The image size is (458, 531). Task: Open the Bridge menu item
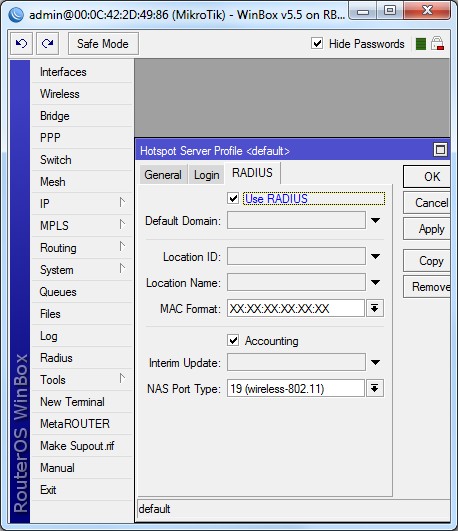(82, 116)
